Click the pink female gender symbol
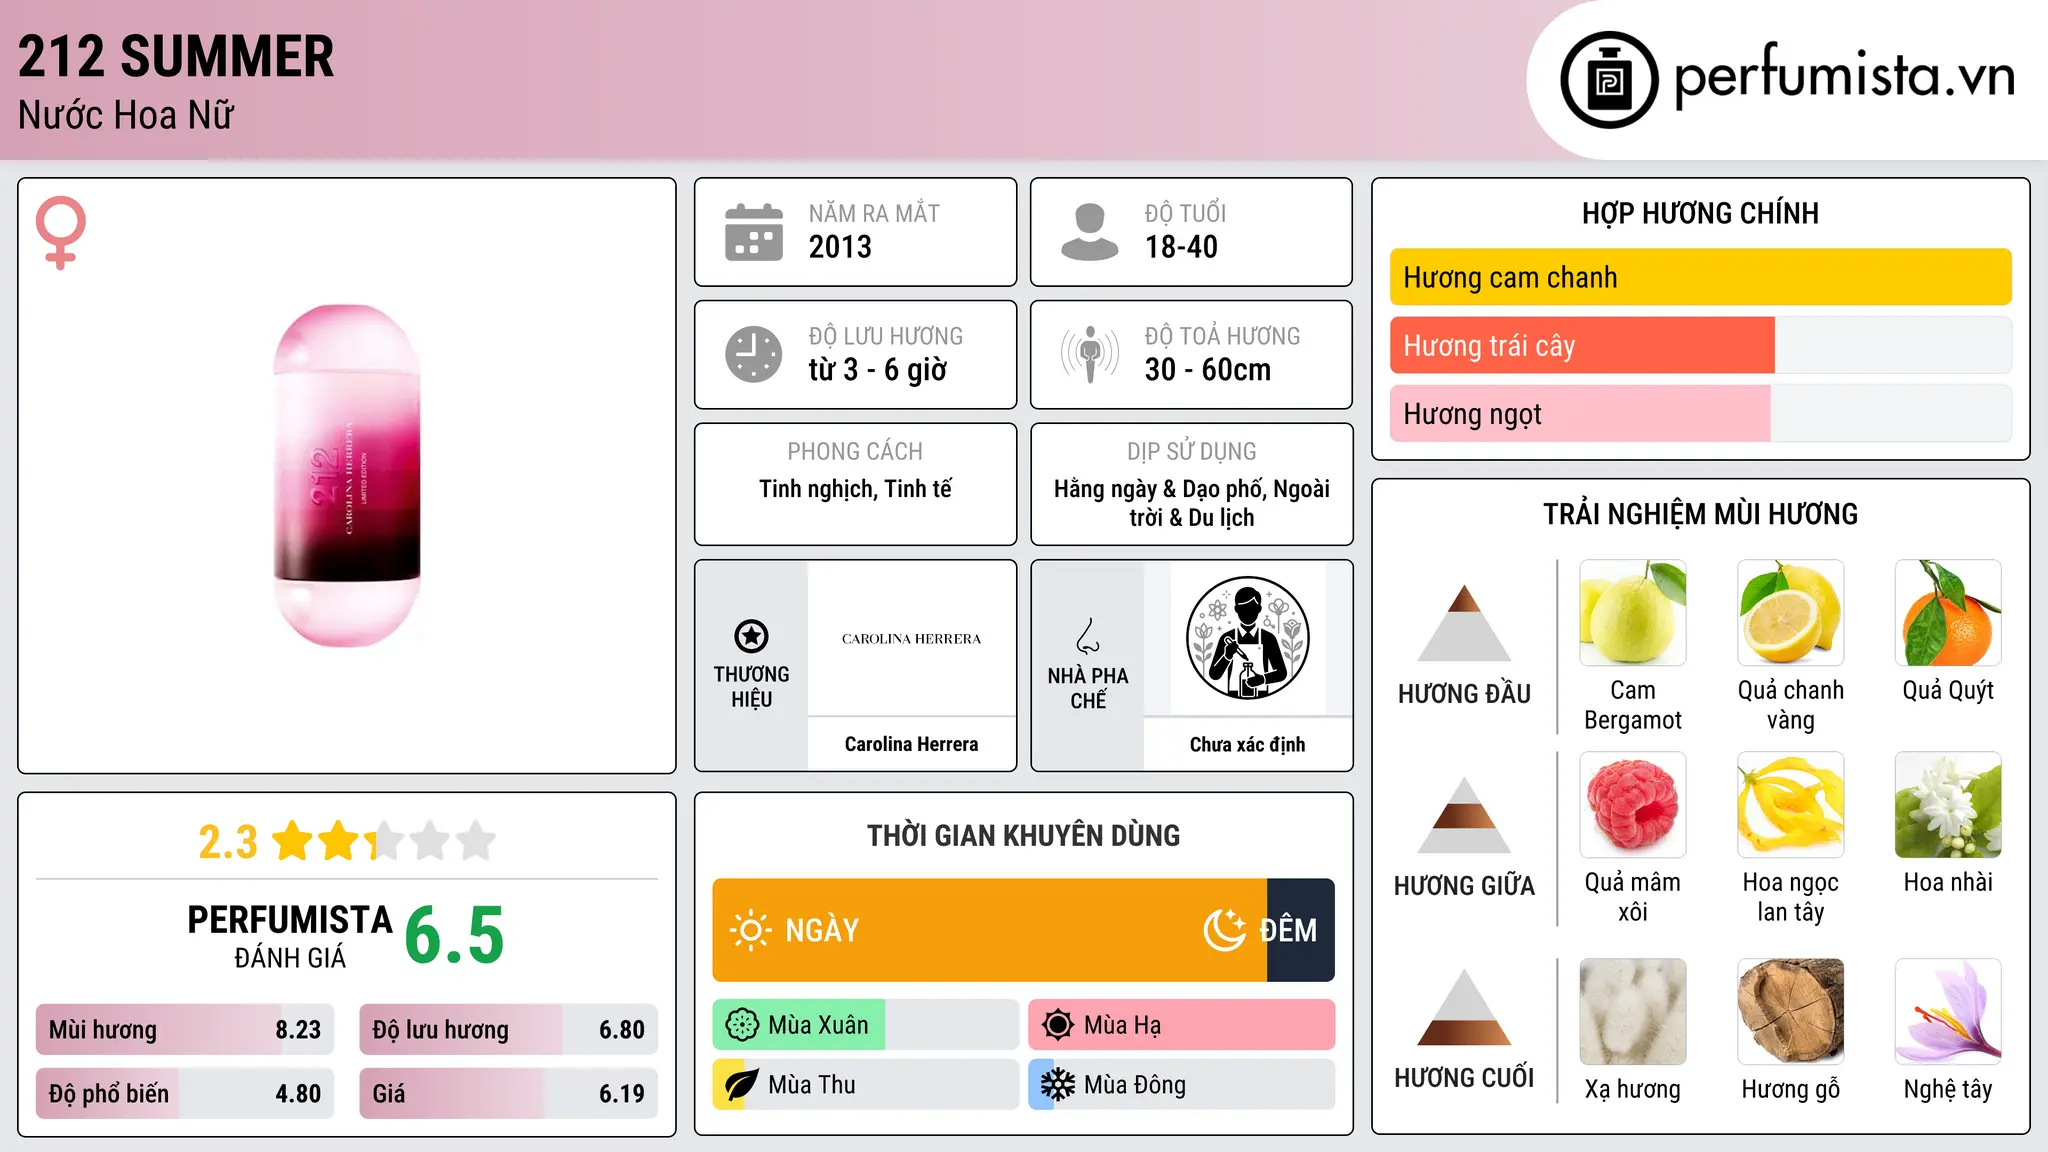The image size is (2048, 1152). [x=61, y=233]
